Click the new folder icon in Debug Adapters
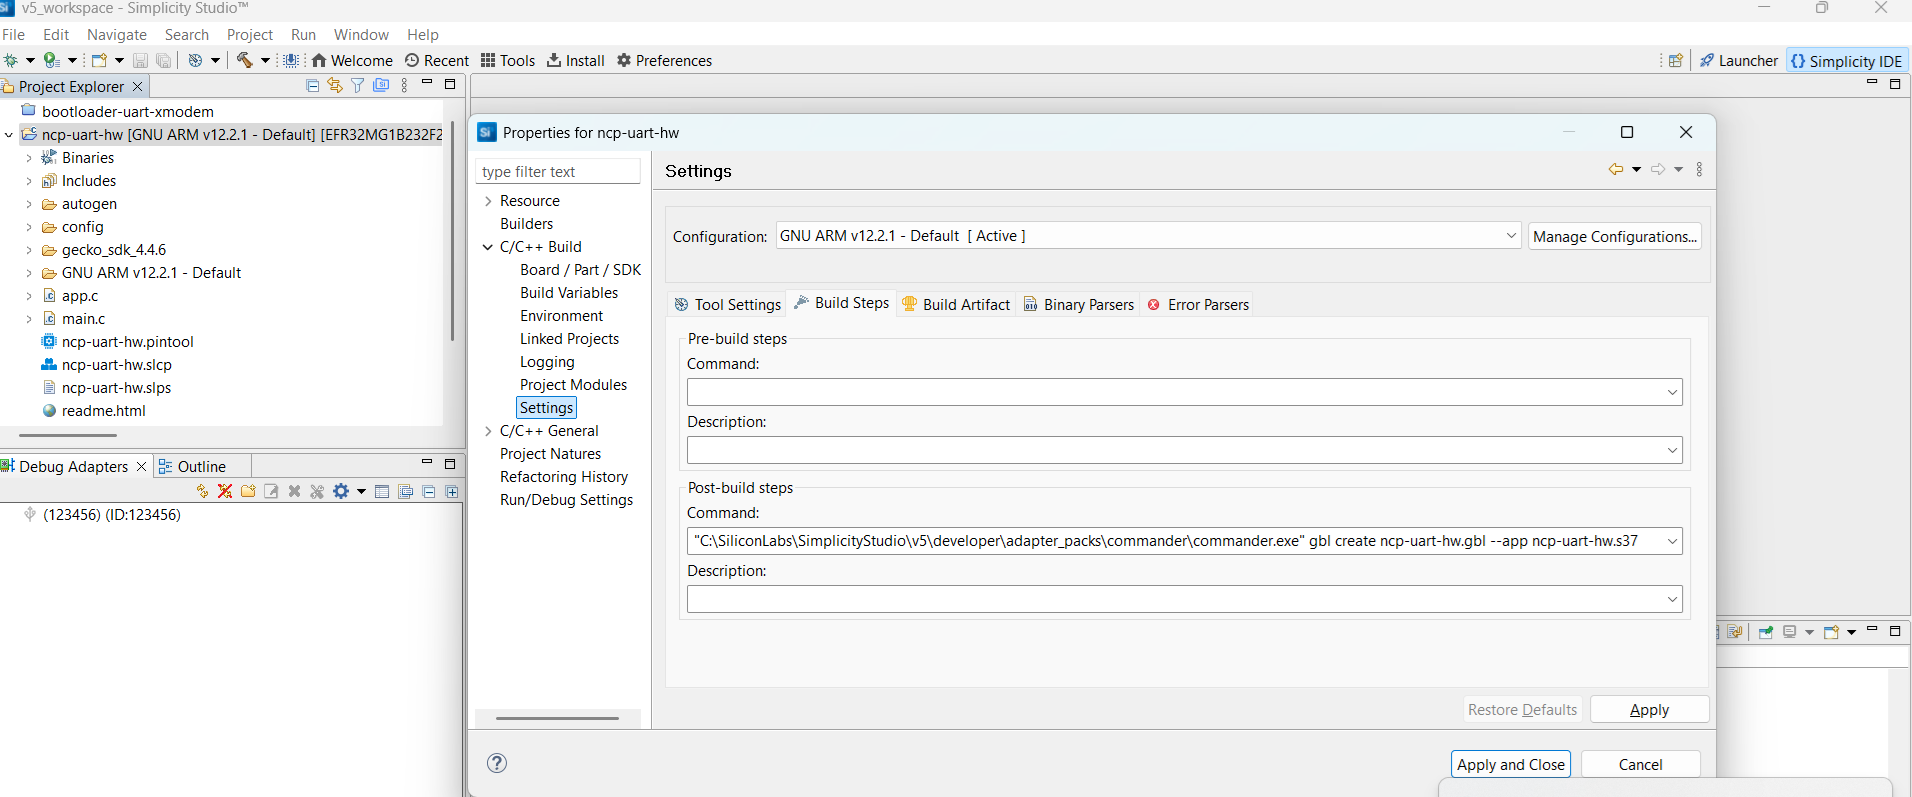The width and height of the screenshot is (1912, 797). pyautogui.click(x=248, y=491)
